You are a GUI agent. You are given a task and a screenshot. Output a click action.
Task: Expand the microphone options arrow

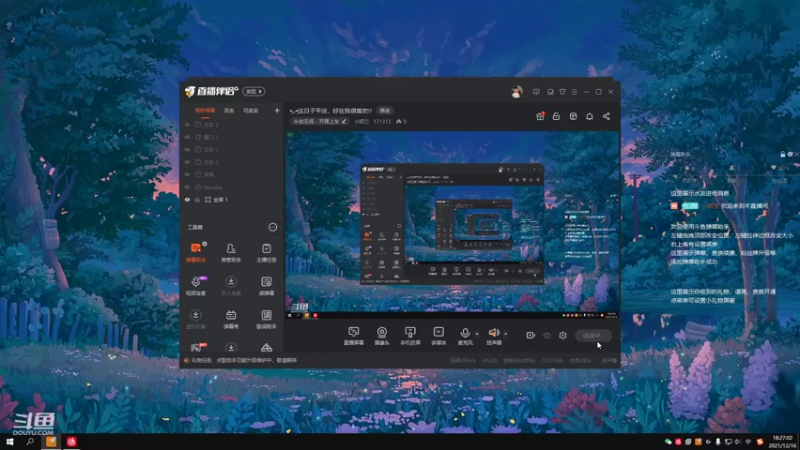click(x=477, y=334)
